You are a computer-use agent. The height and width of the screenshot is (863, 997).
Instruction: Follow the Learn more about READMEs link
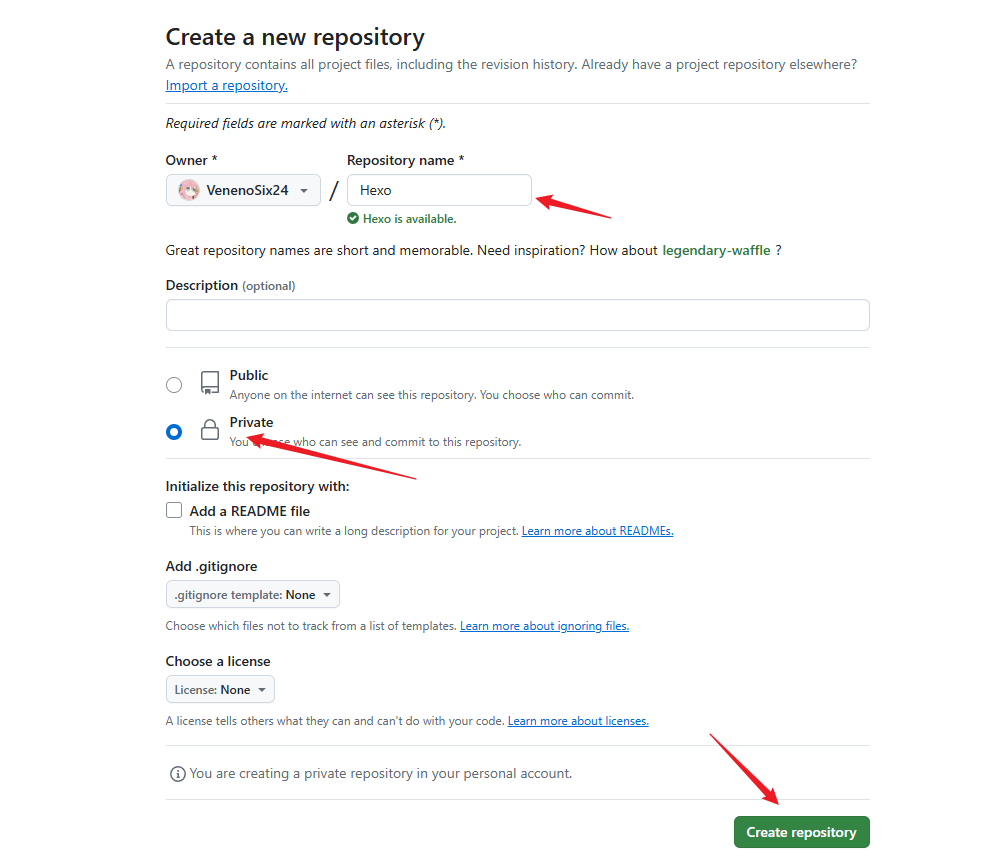tap(597, 531)
